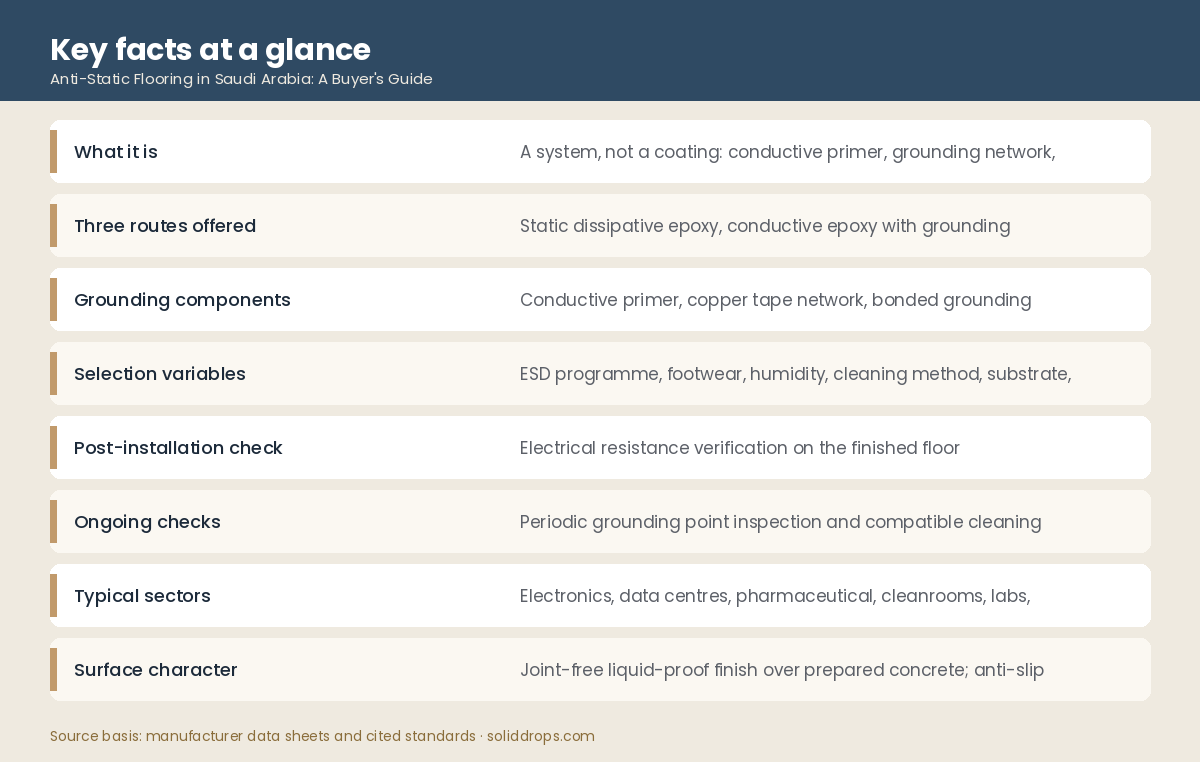Select the 'Ongoing checks' row label
The image size is (1200, 762).
pos(147,522)
